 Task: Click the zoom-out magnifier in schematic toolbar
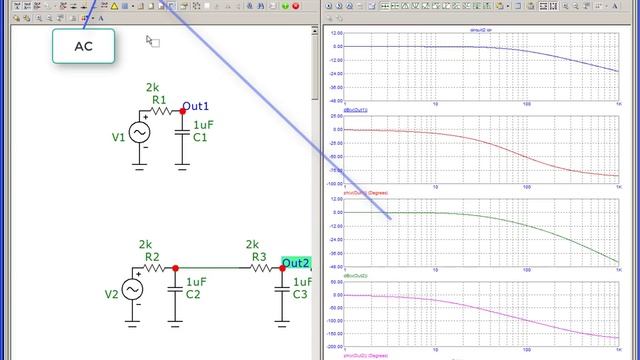point(49,18)
